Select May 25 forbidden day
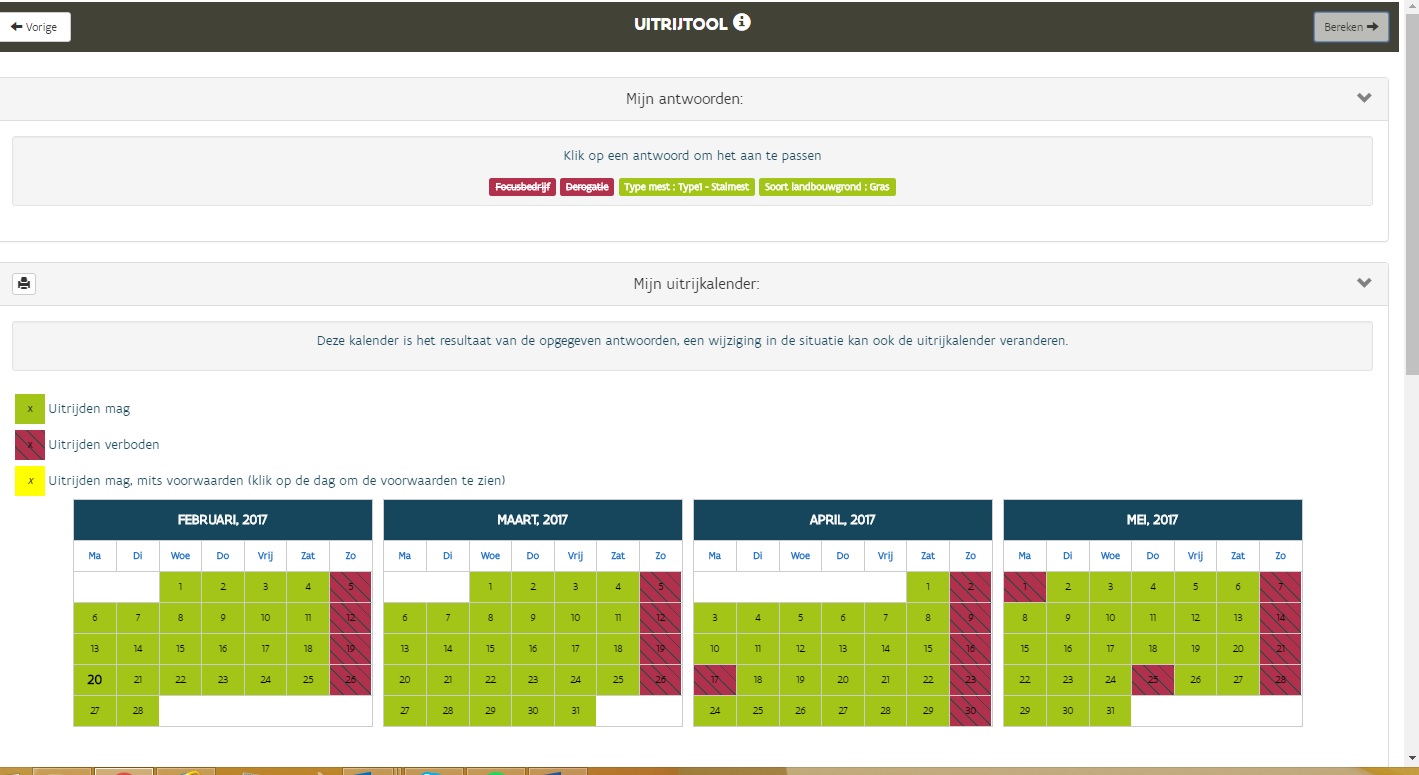The width and height of the screenshot is (1419, 775). (x=1152, y=680)
